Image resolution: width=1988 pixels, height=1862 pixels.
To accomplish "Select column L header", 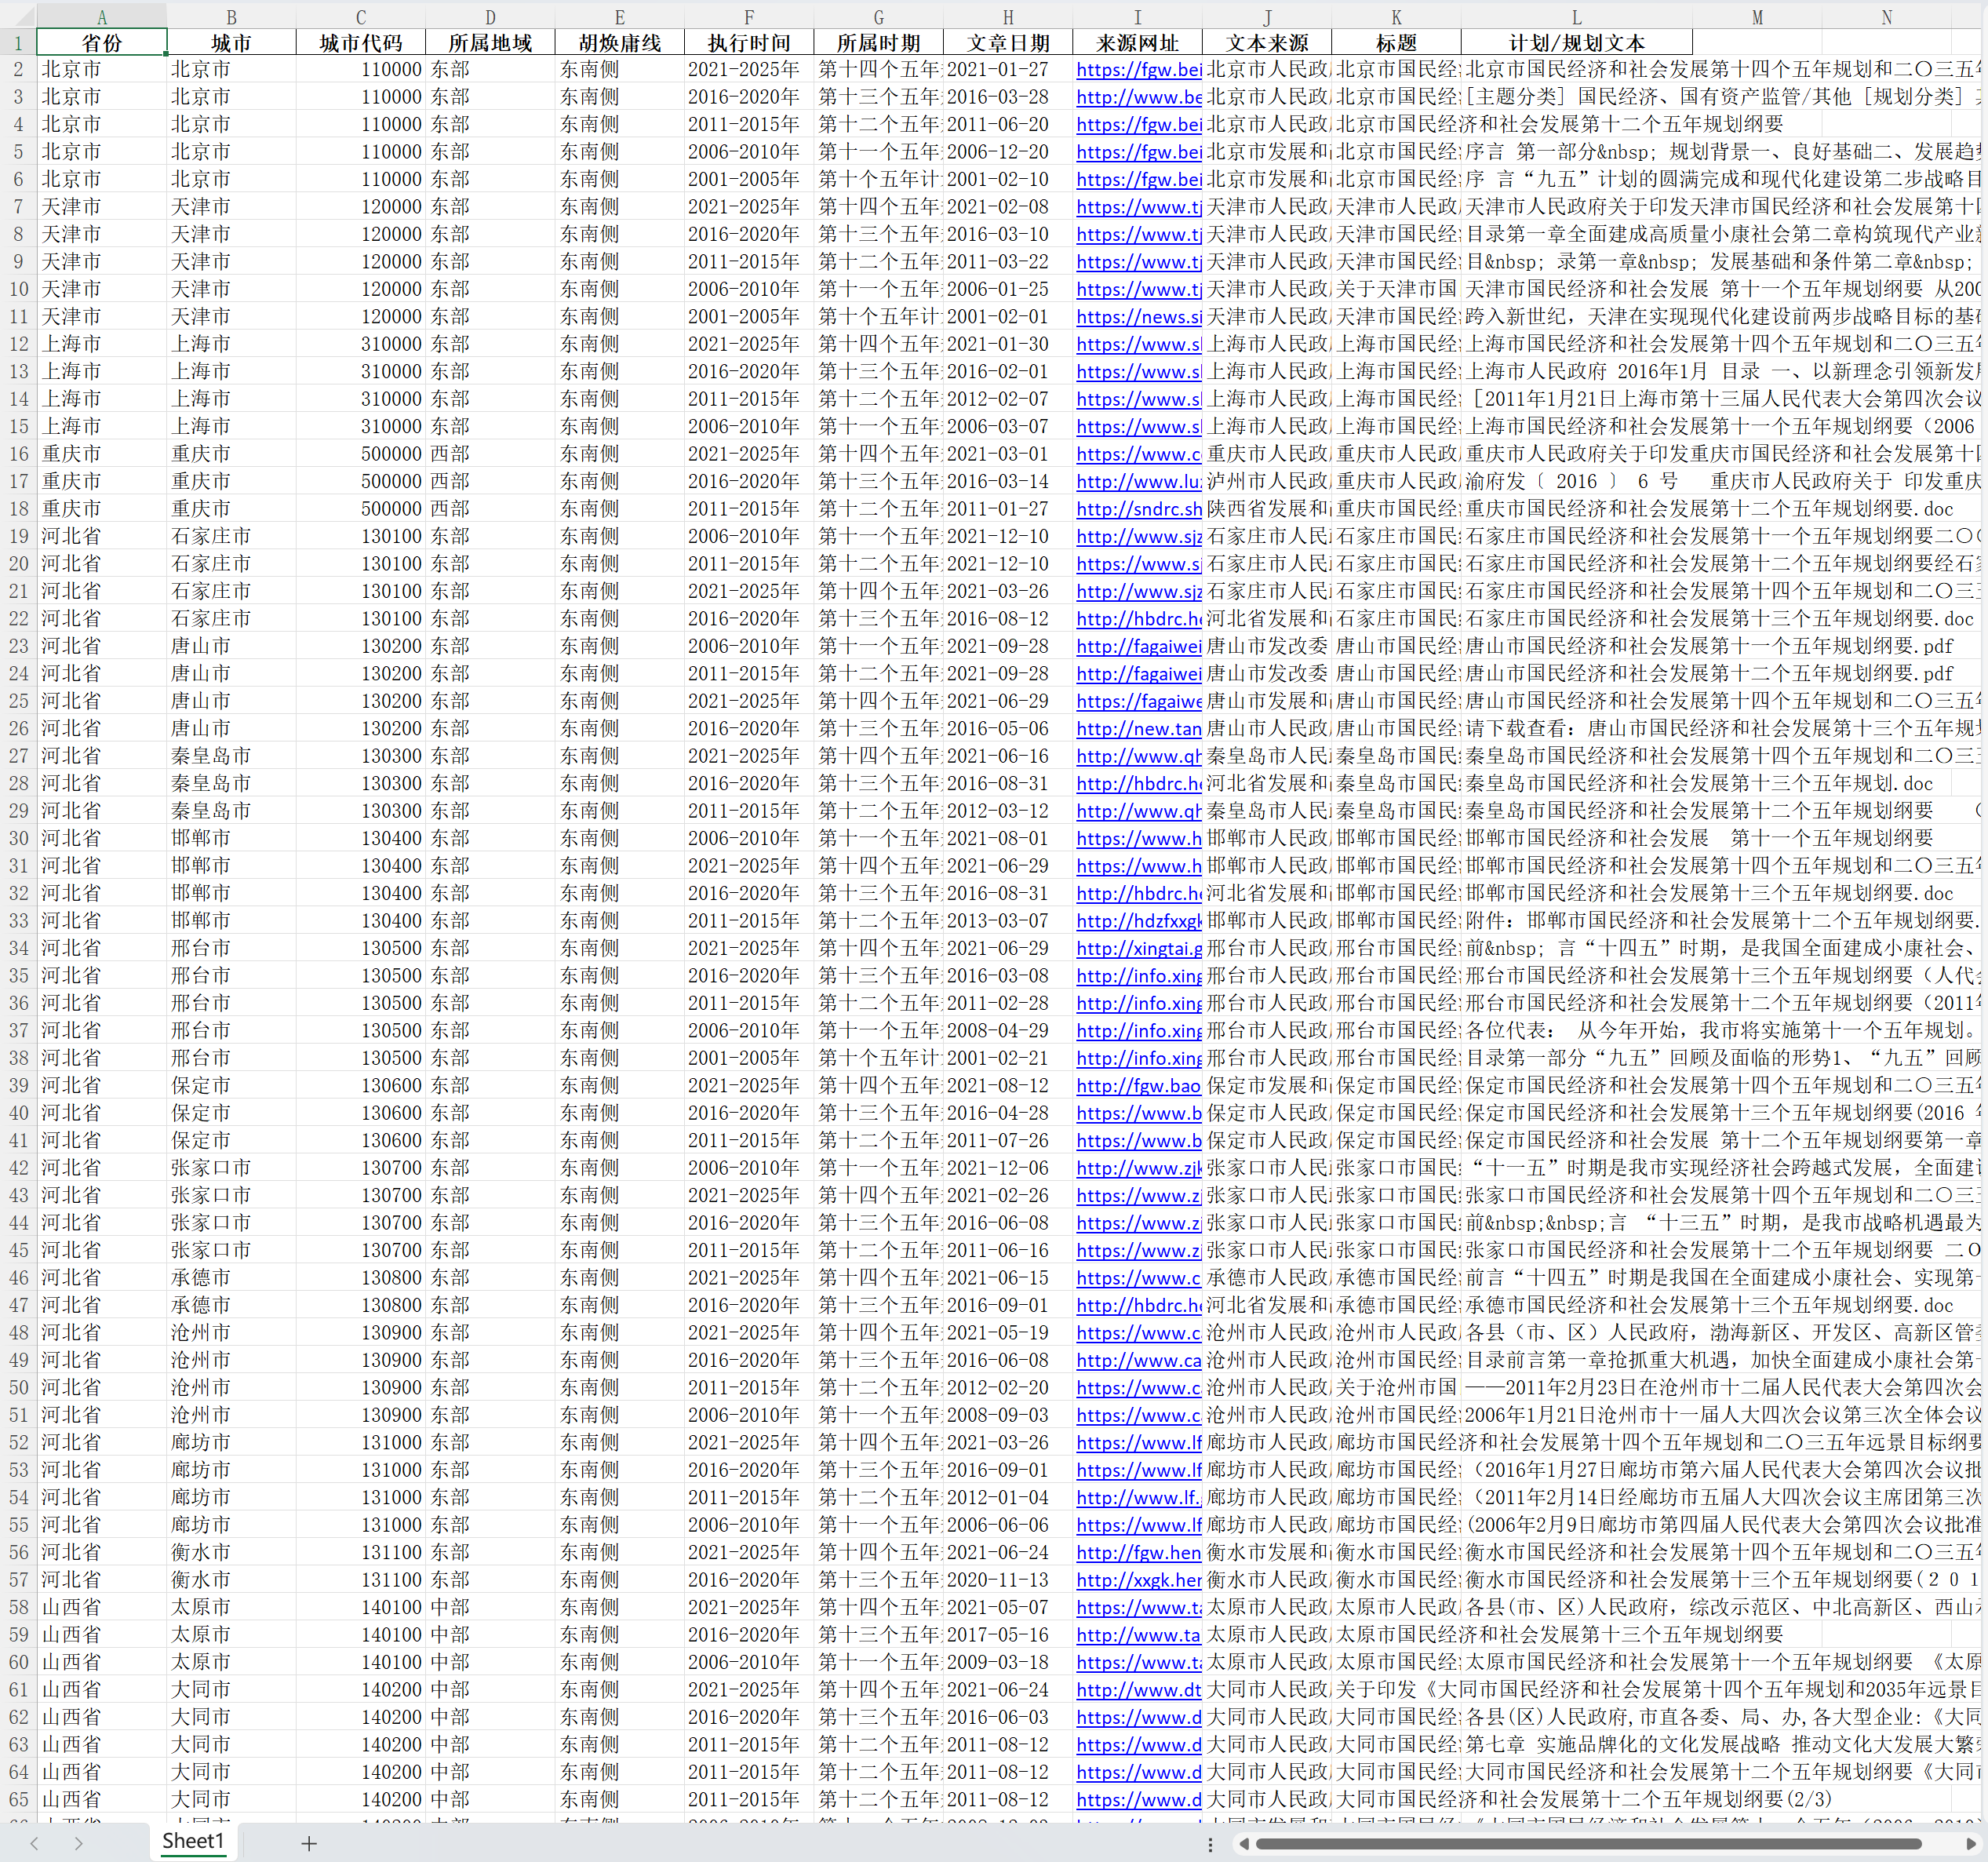I will click(1576, 16).
